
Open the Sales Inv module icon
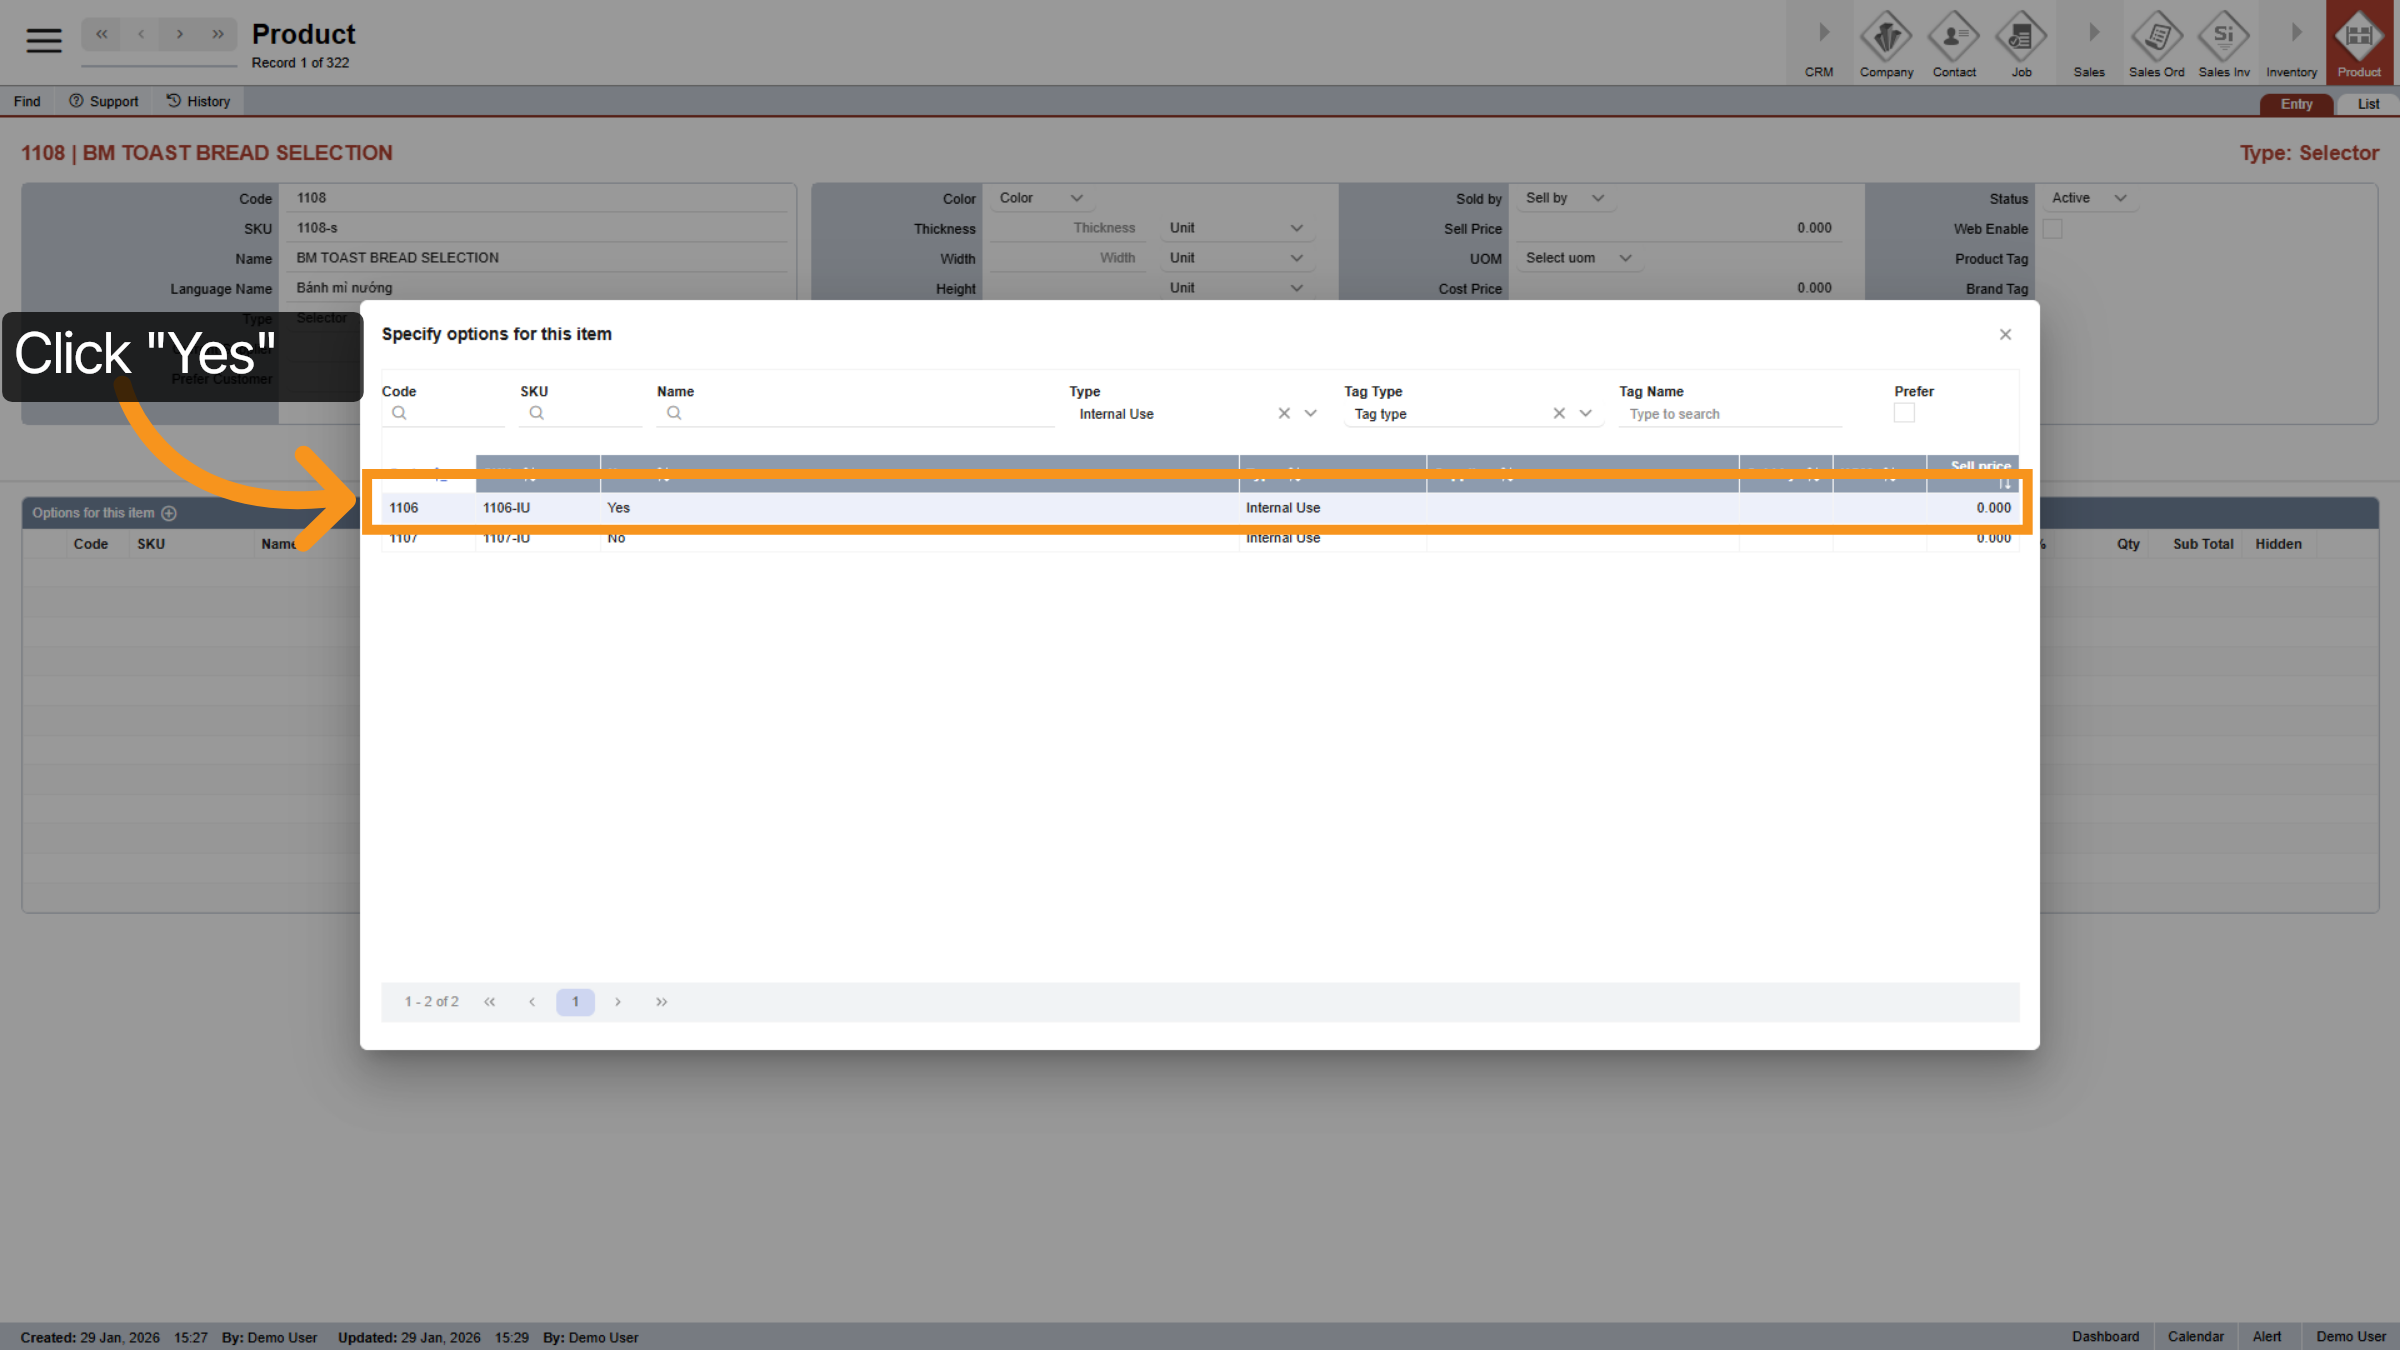[2223, 42]
